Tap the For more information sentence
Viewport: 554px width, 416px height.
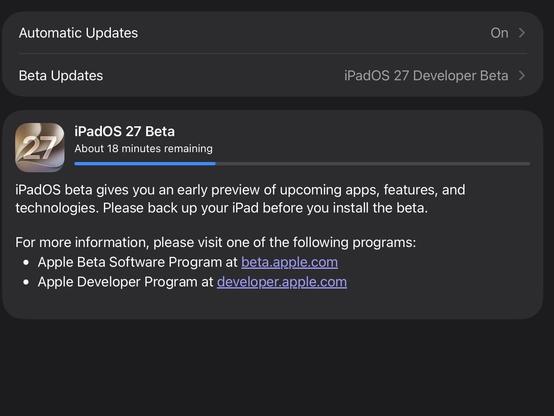pyautogui.click(x=216, y=242)
